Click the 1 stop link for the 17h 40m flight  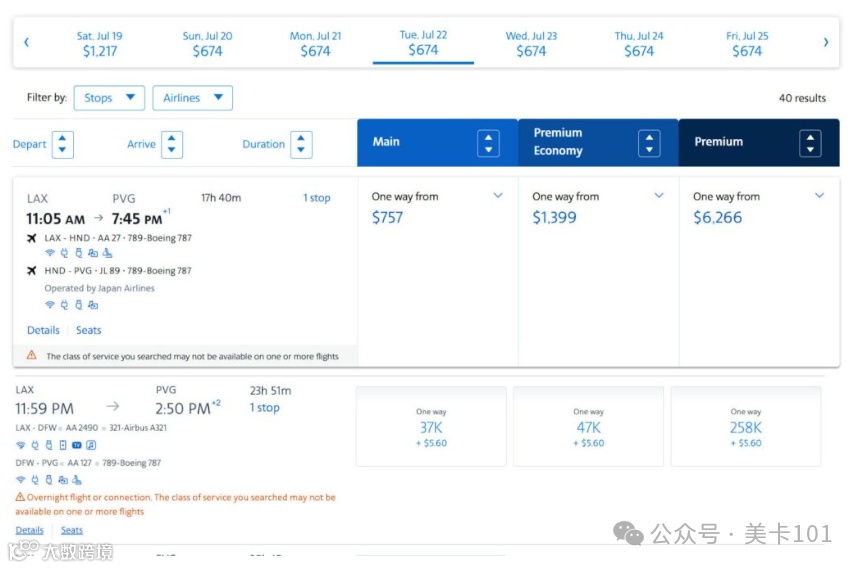317,198
